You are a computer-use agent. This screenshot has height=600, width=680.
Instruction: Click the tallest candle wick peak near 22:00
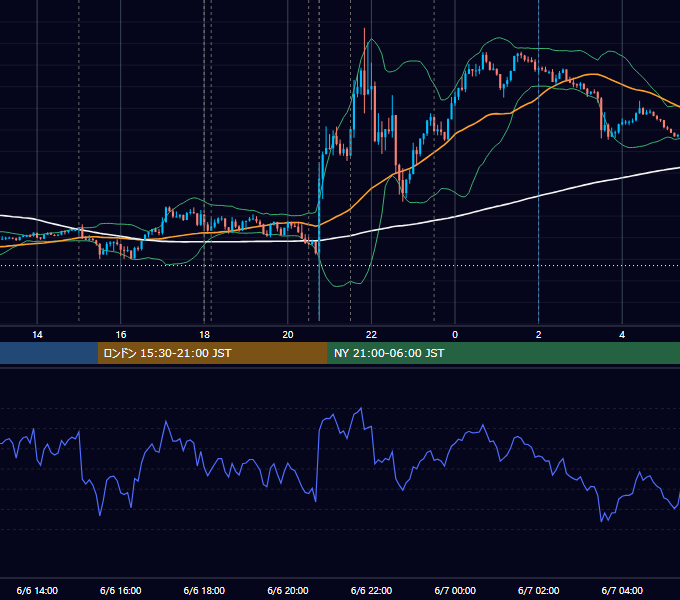[x=364, y=29]
